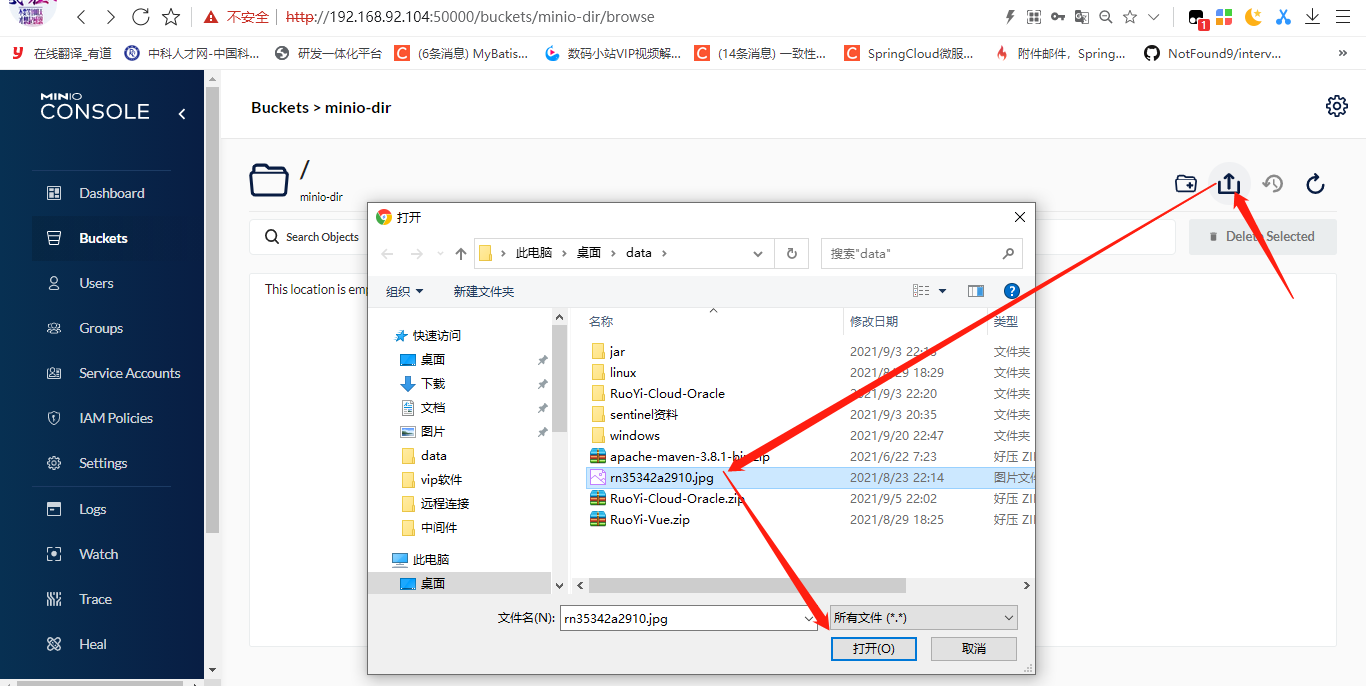Open the 文件名 dropdown arrow
Screen dimensions: 1366x686
810,618
